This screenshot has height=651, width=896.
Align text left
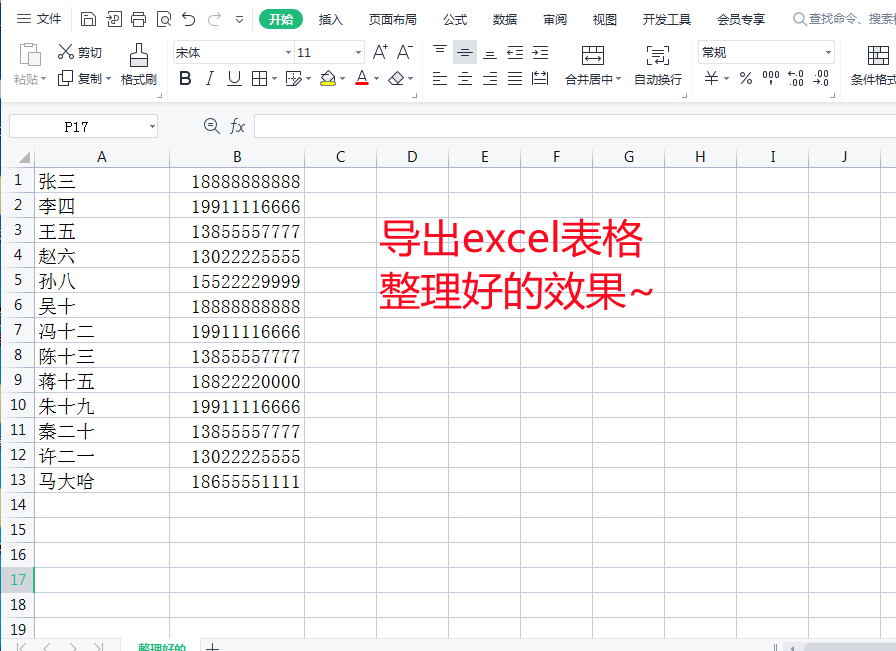tap(439, 78)
